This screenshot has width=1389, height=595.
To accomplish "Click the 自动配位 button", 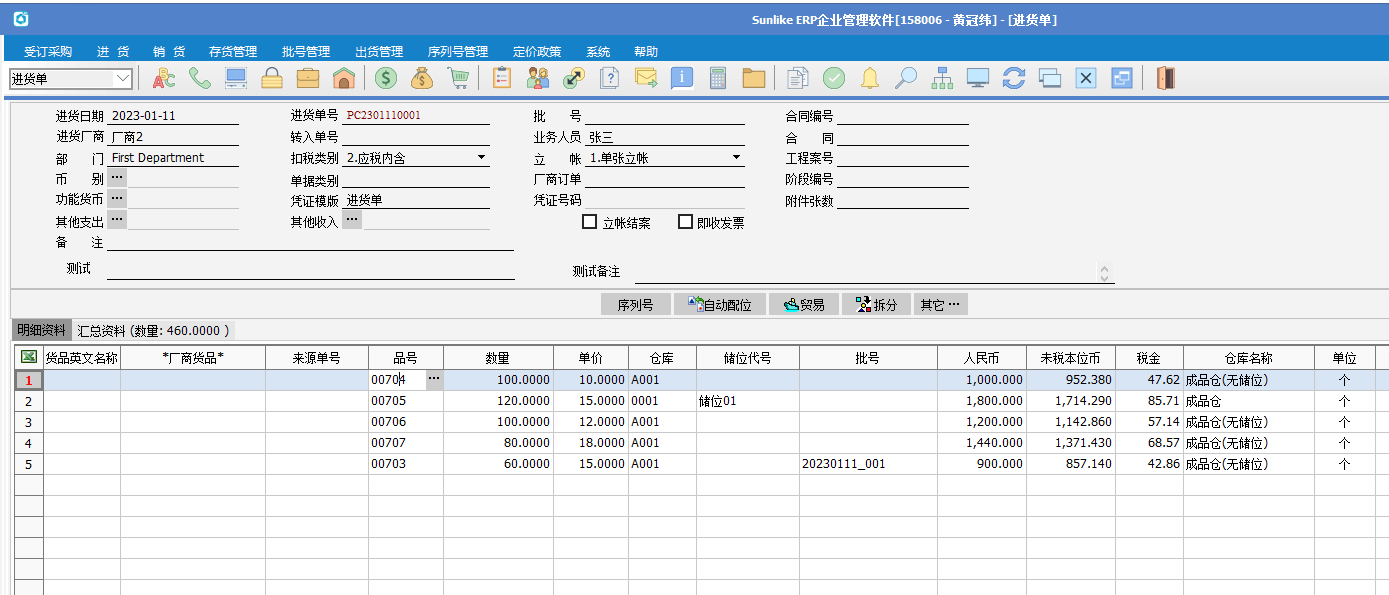I will [x=719, y=305].
